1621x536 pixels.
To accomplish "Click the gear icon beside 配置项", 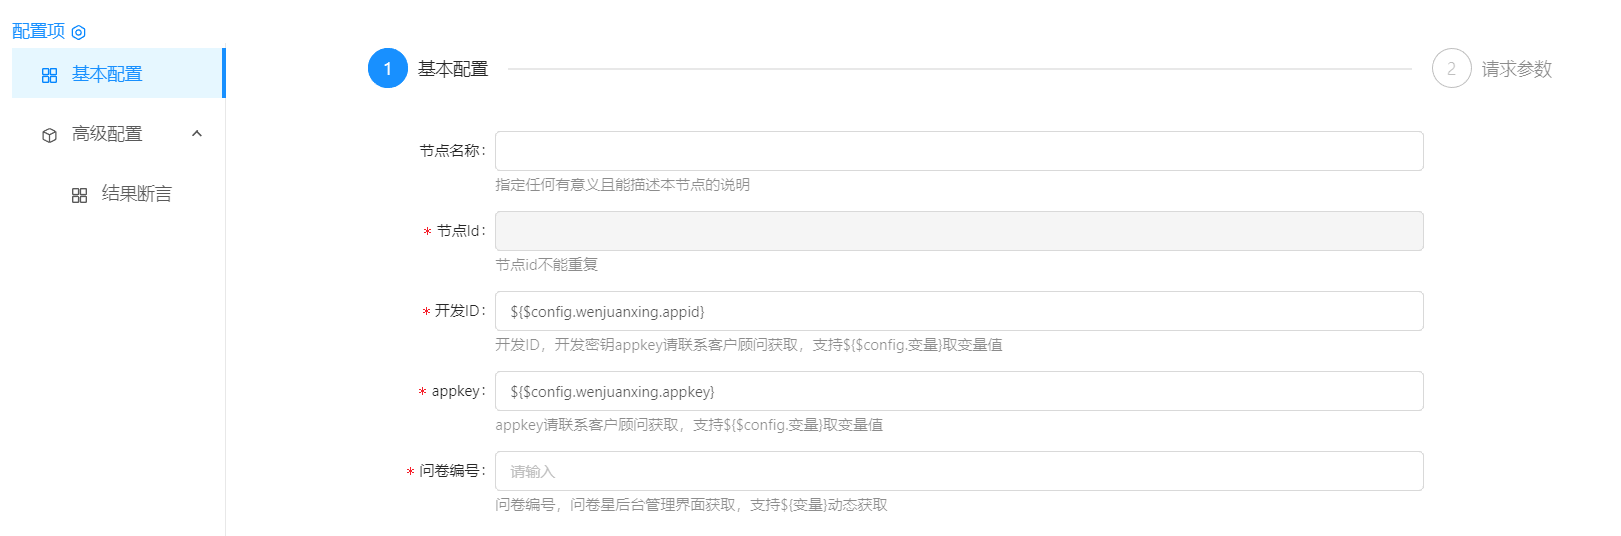I will (79, 33).
